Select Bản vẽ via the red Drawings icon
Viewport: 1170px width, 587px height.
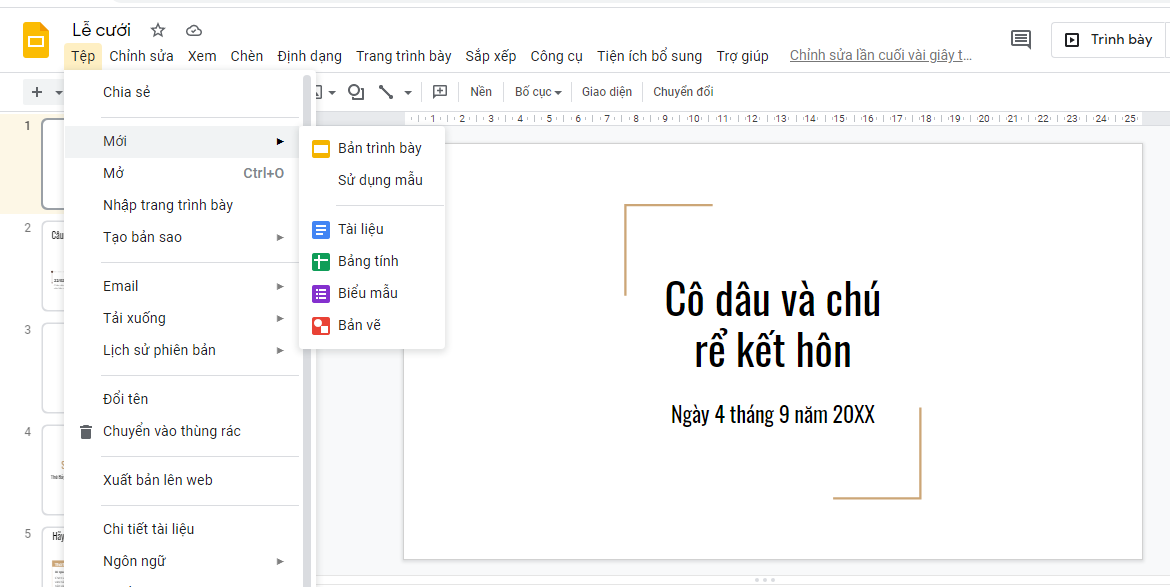(321, 325)
